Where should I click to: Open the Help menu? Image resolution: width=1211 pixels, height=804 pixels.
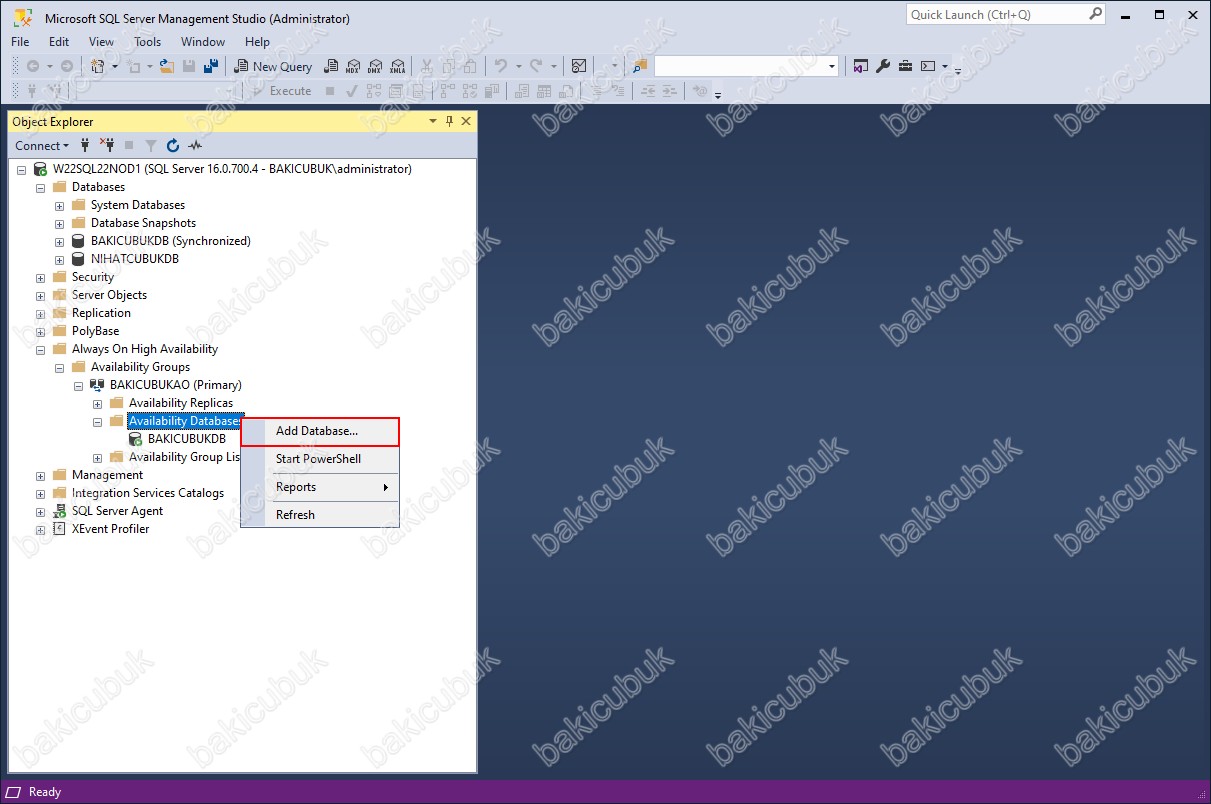(257, 41)
